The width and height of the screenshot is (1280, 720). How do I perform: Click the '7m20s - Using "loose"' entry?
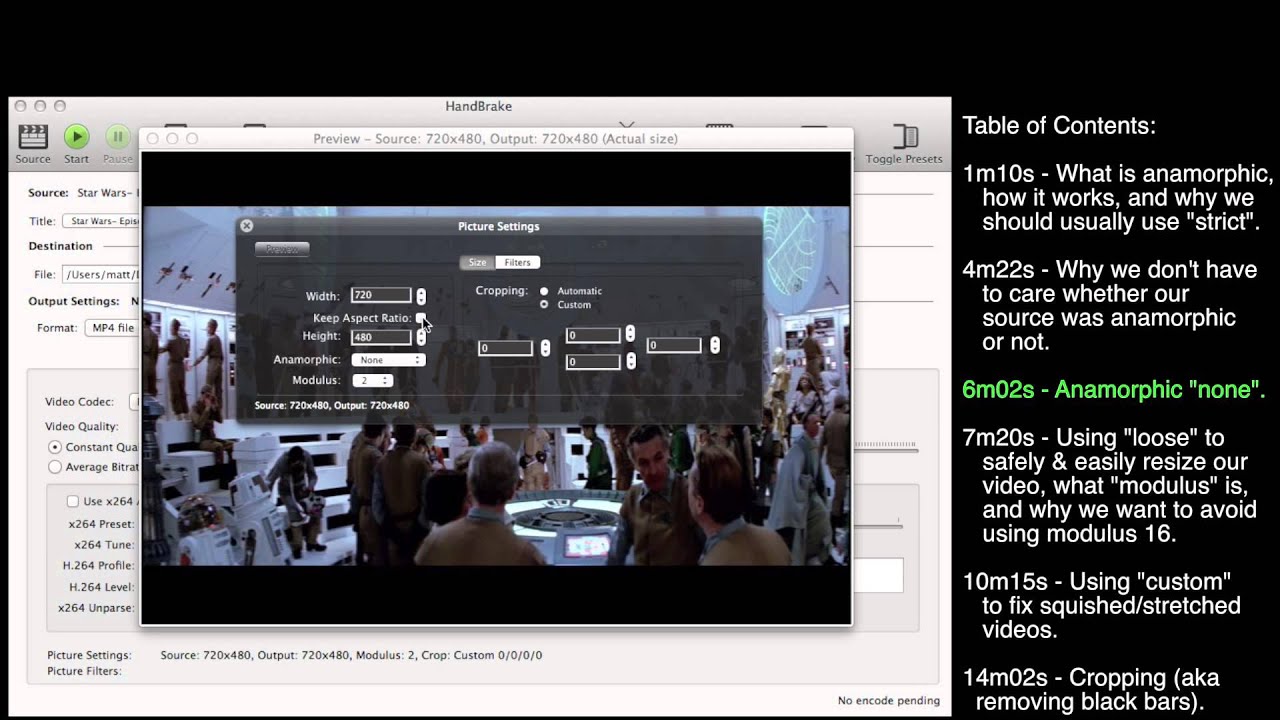[1110, 486]
